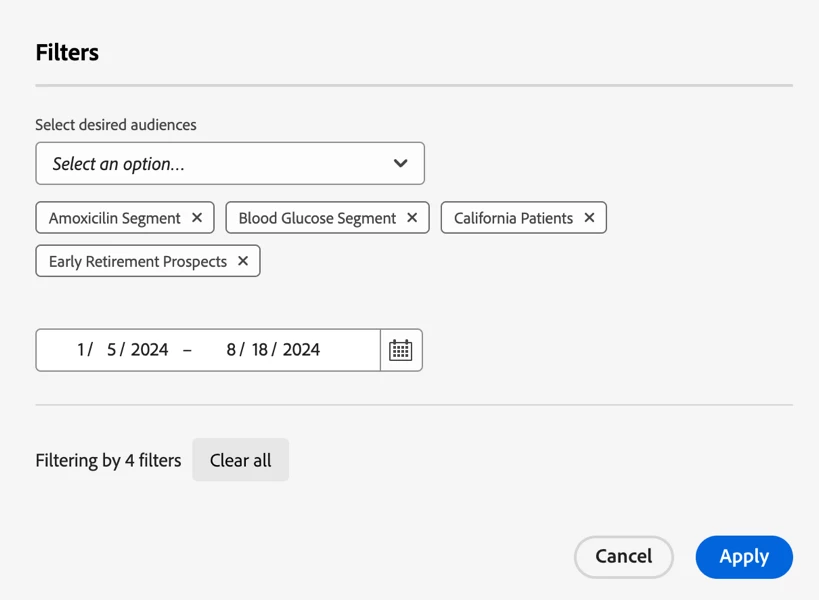This screenshot has height=600, width=819.
Task: Select the end date month field
Action: [231, 350]
